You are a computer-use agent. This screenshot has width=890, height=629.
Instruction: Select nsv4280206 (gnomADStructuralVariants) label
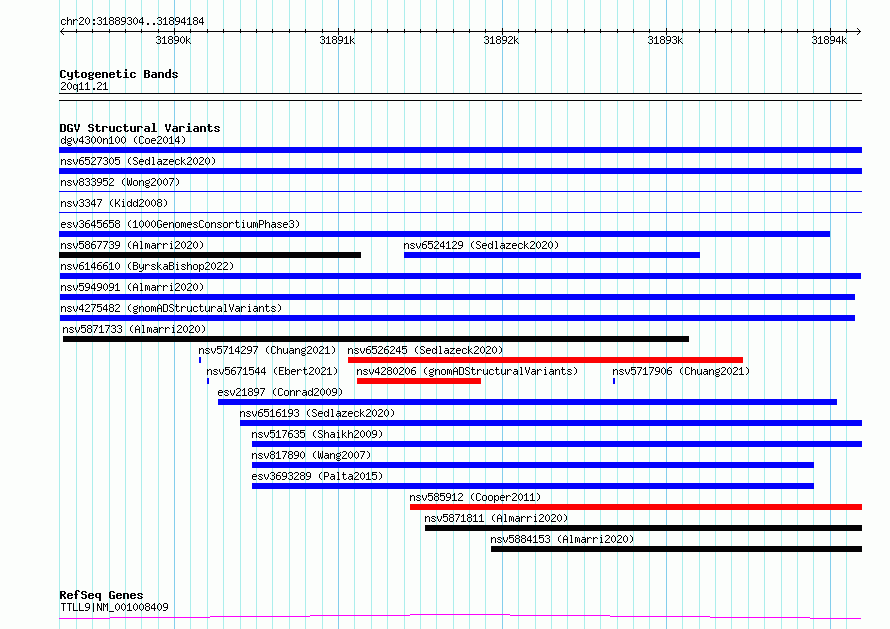(467, 371)
